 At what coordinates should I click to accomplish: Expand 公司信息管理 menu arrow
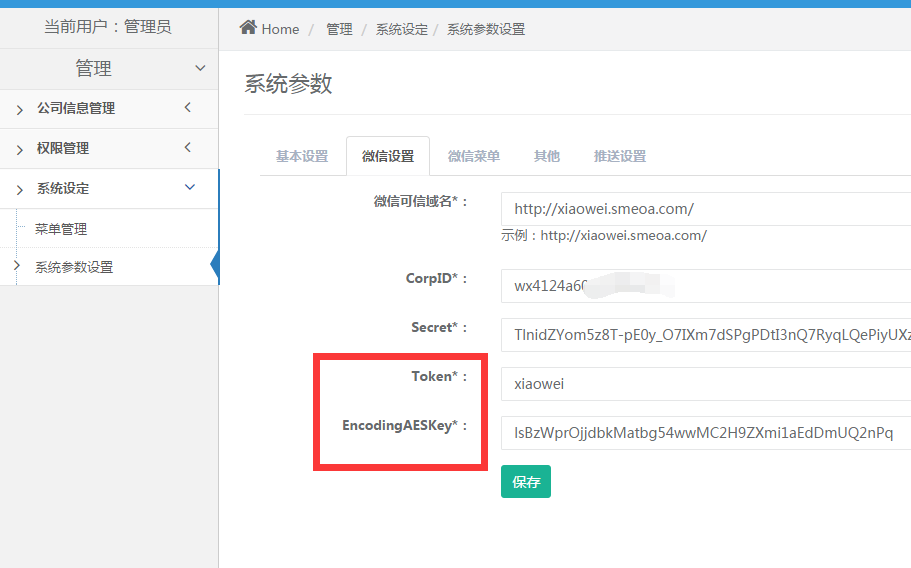point(188,108)
